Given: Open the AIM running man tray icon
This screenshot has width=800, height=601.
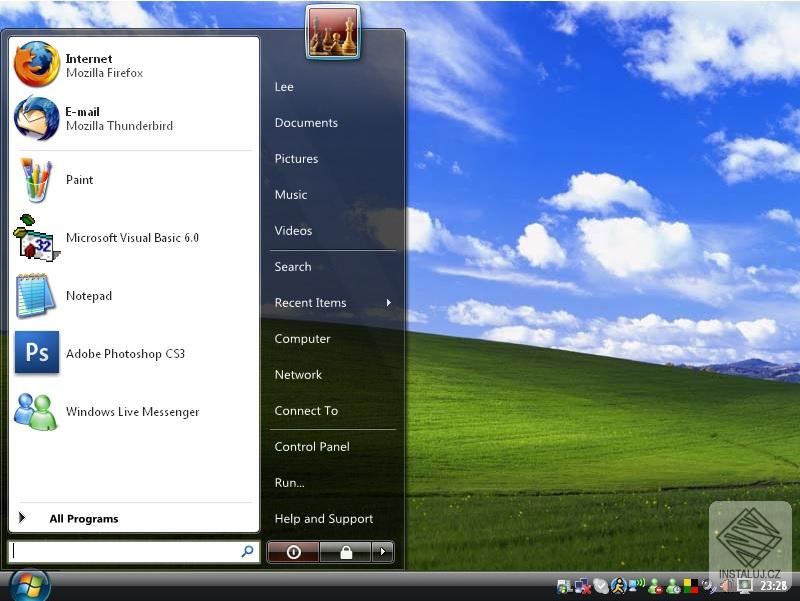Looking at the screenshot, I should [x=619, y=586].
